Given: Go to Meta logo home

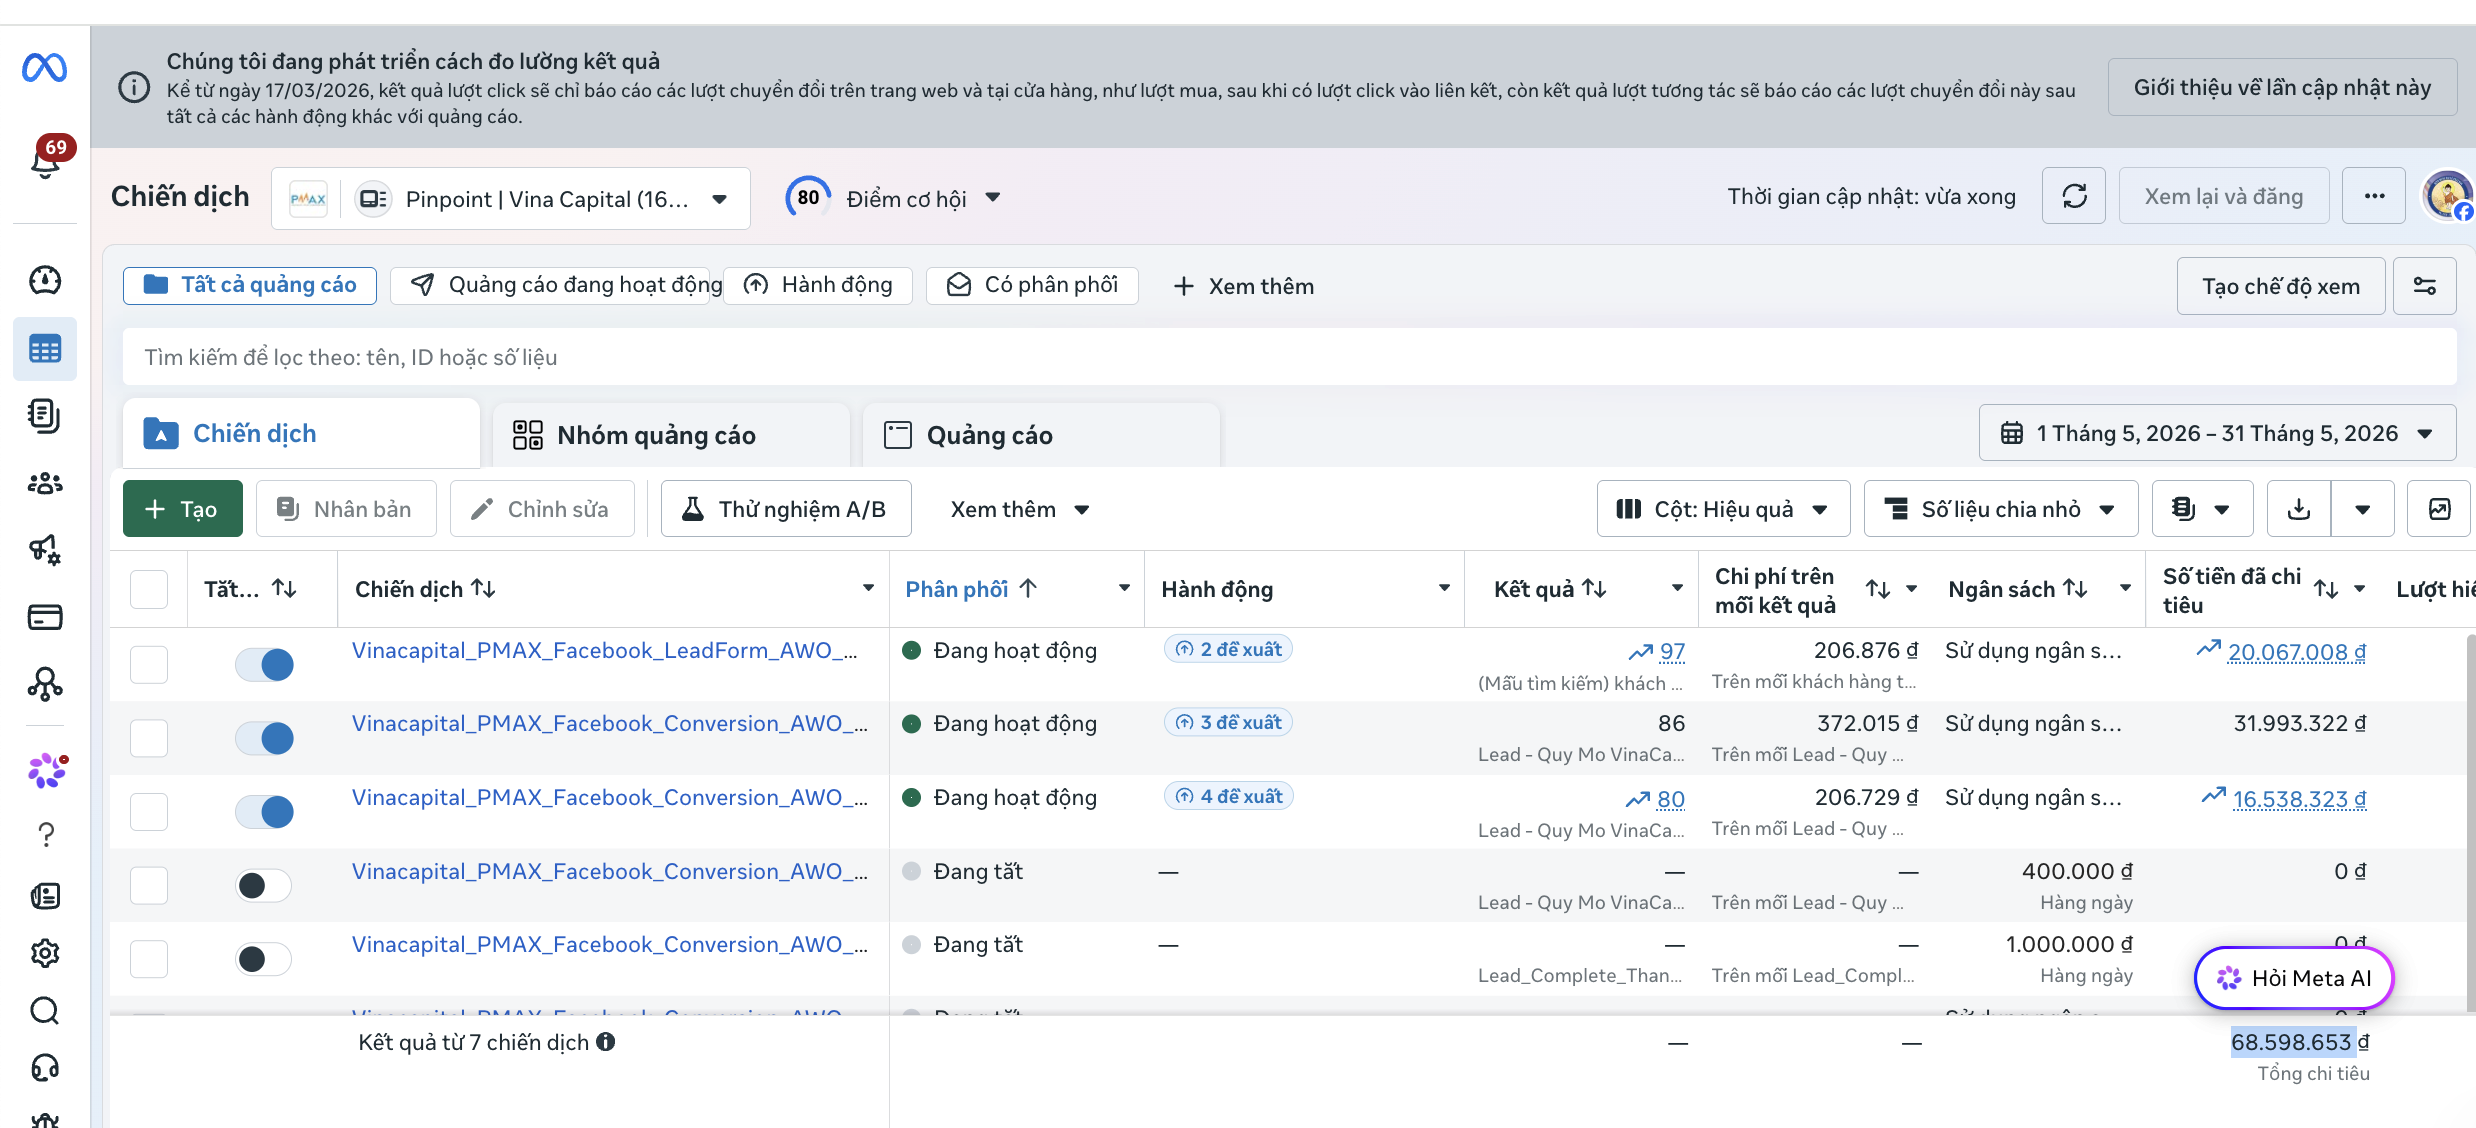Looking at the screenshot, I should [45, 68].
